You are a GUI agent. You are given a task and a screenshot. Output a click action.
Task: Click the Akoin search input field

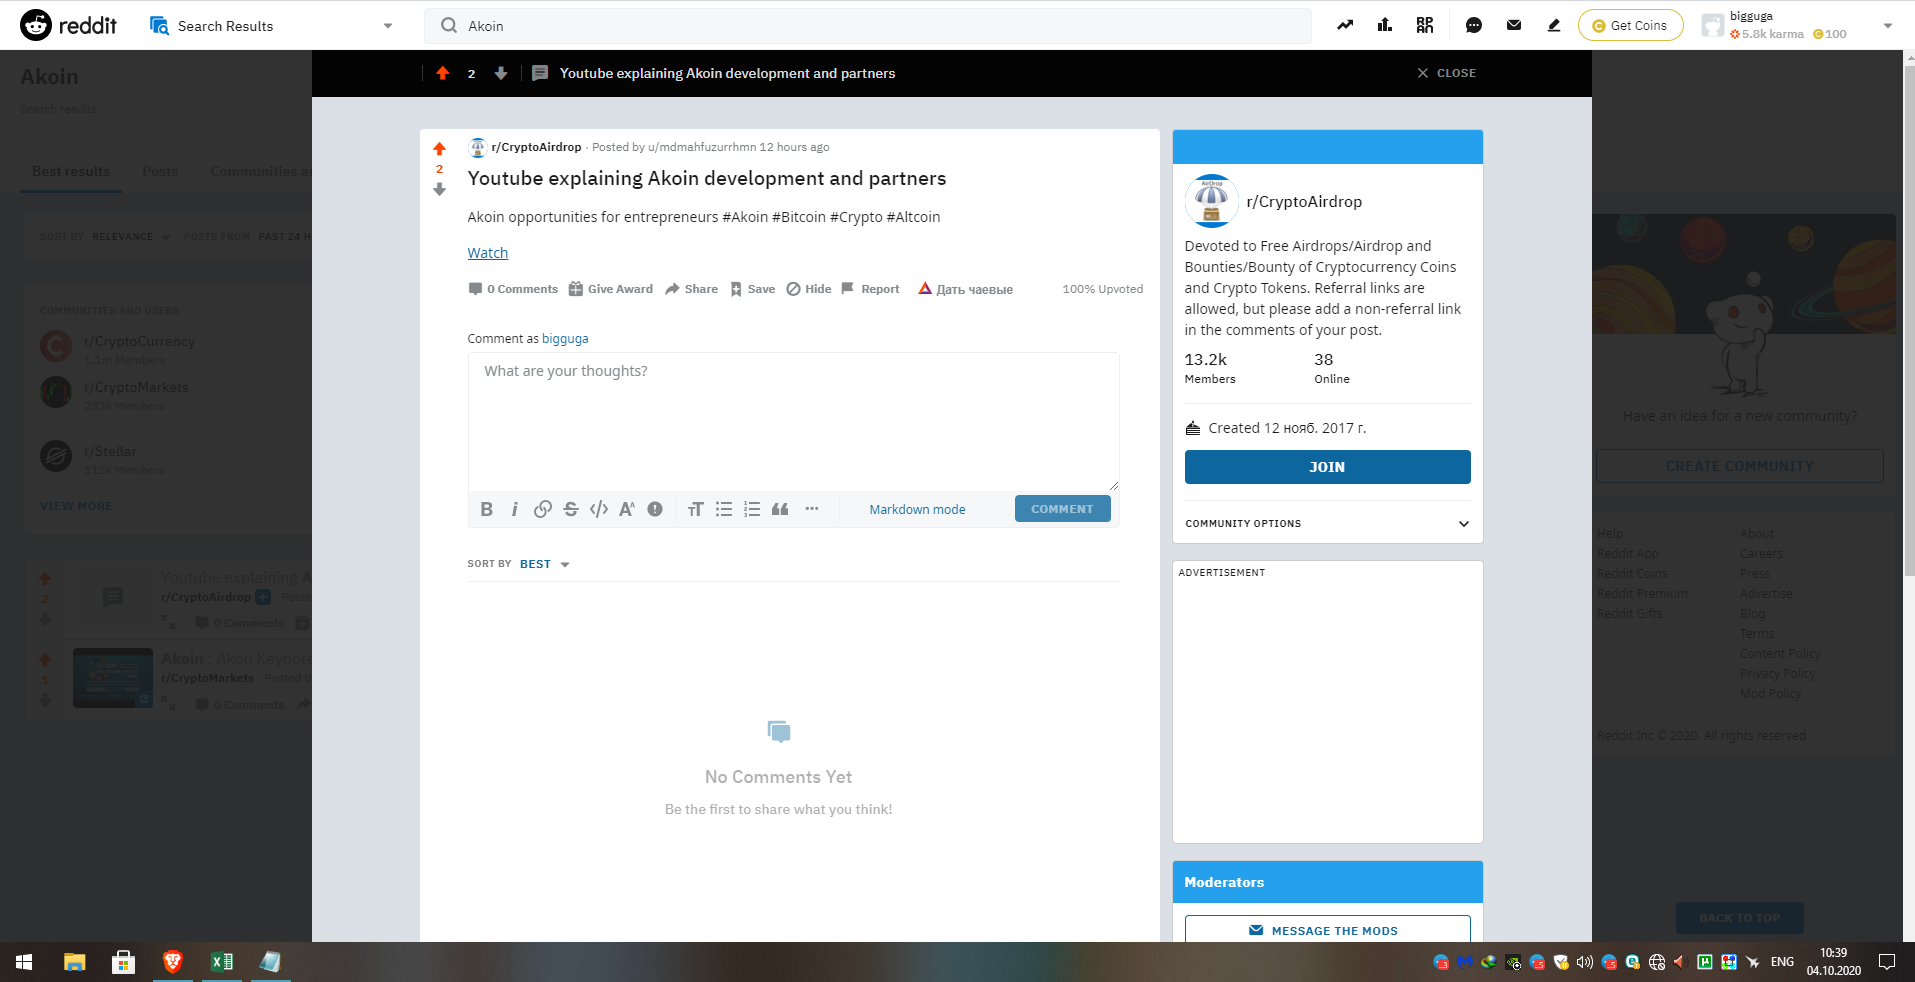(x=868, y=26)
